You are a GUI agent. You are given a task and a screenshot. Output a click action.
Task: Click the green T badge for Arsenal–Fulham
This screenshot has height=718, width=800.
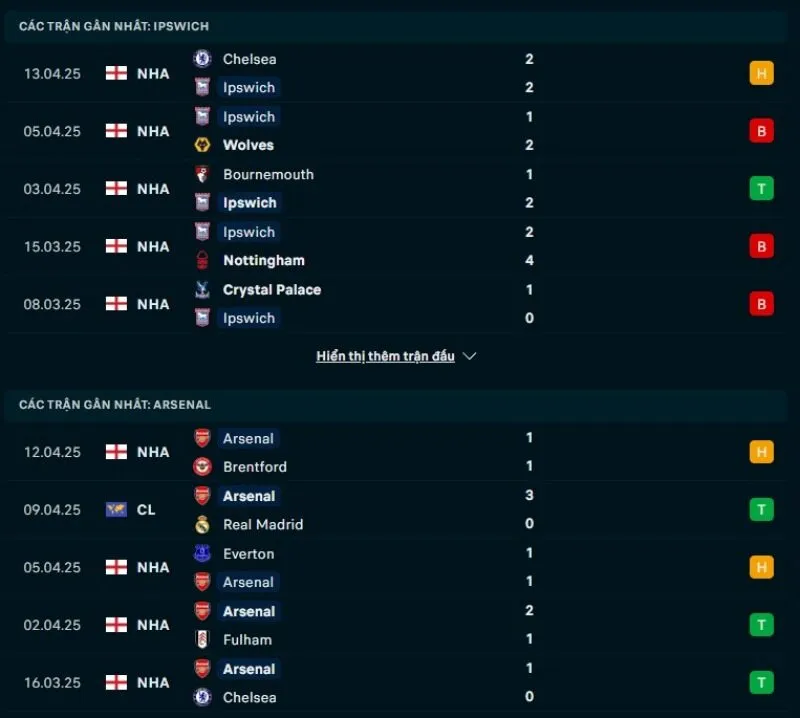pos(761,625)
